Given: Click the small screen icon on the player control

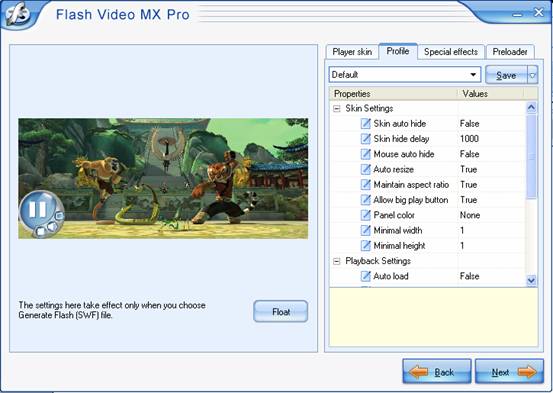Looking at the screenshot, I should tap(60, 215).
